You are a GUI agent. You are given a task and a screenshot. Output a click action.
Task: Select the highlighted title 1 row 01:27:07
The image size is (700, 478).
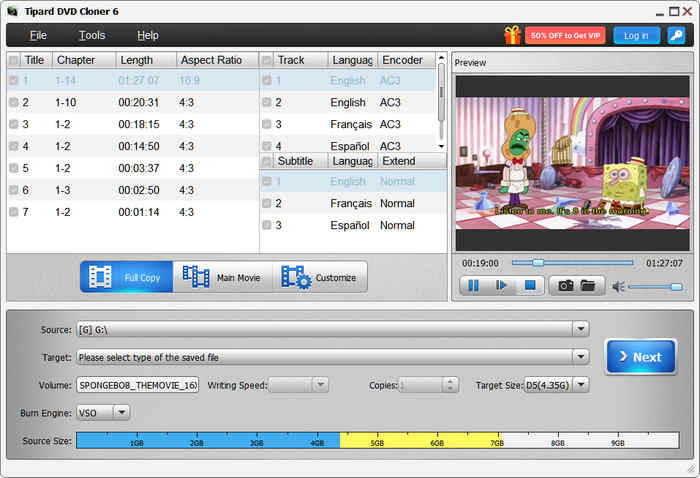133,80
